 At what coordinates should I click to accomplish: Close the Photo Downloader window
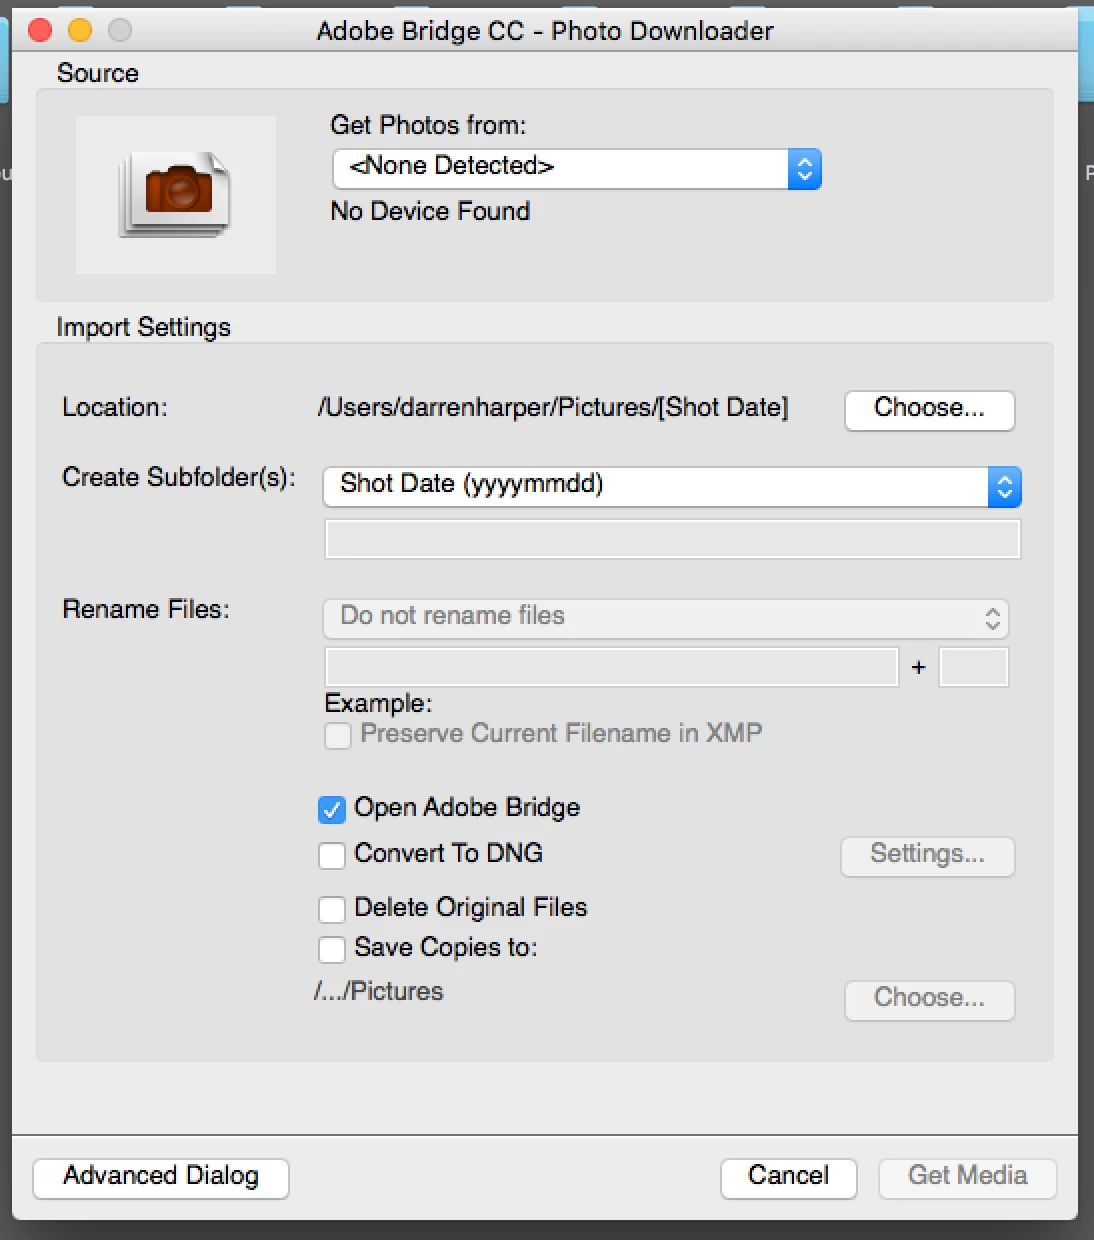[x=40, y=30]
